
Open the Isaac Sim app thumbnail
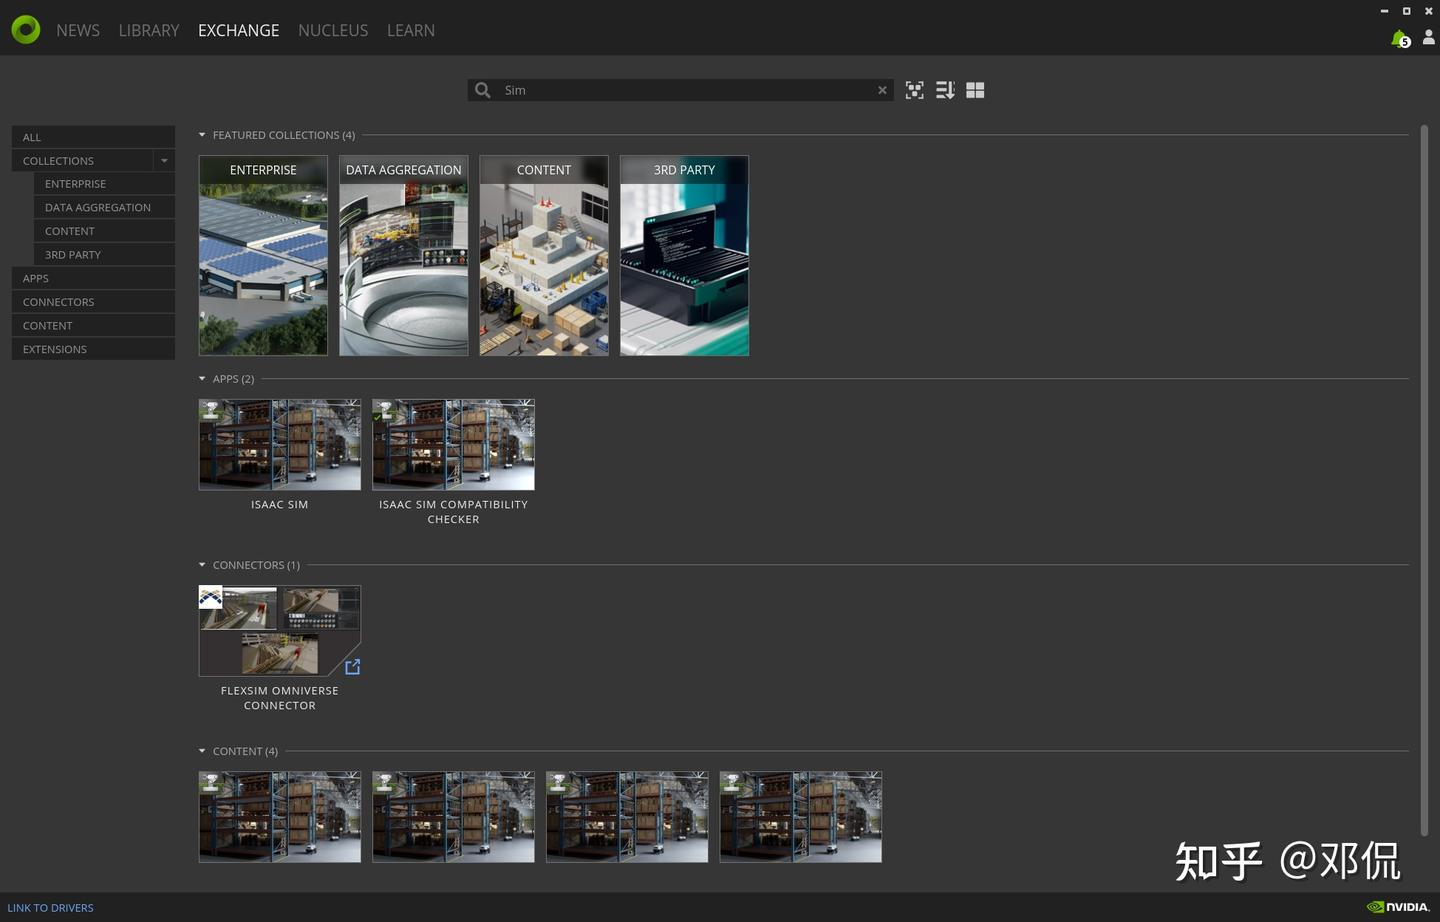click(280, 445)
